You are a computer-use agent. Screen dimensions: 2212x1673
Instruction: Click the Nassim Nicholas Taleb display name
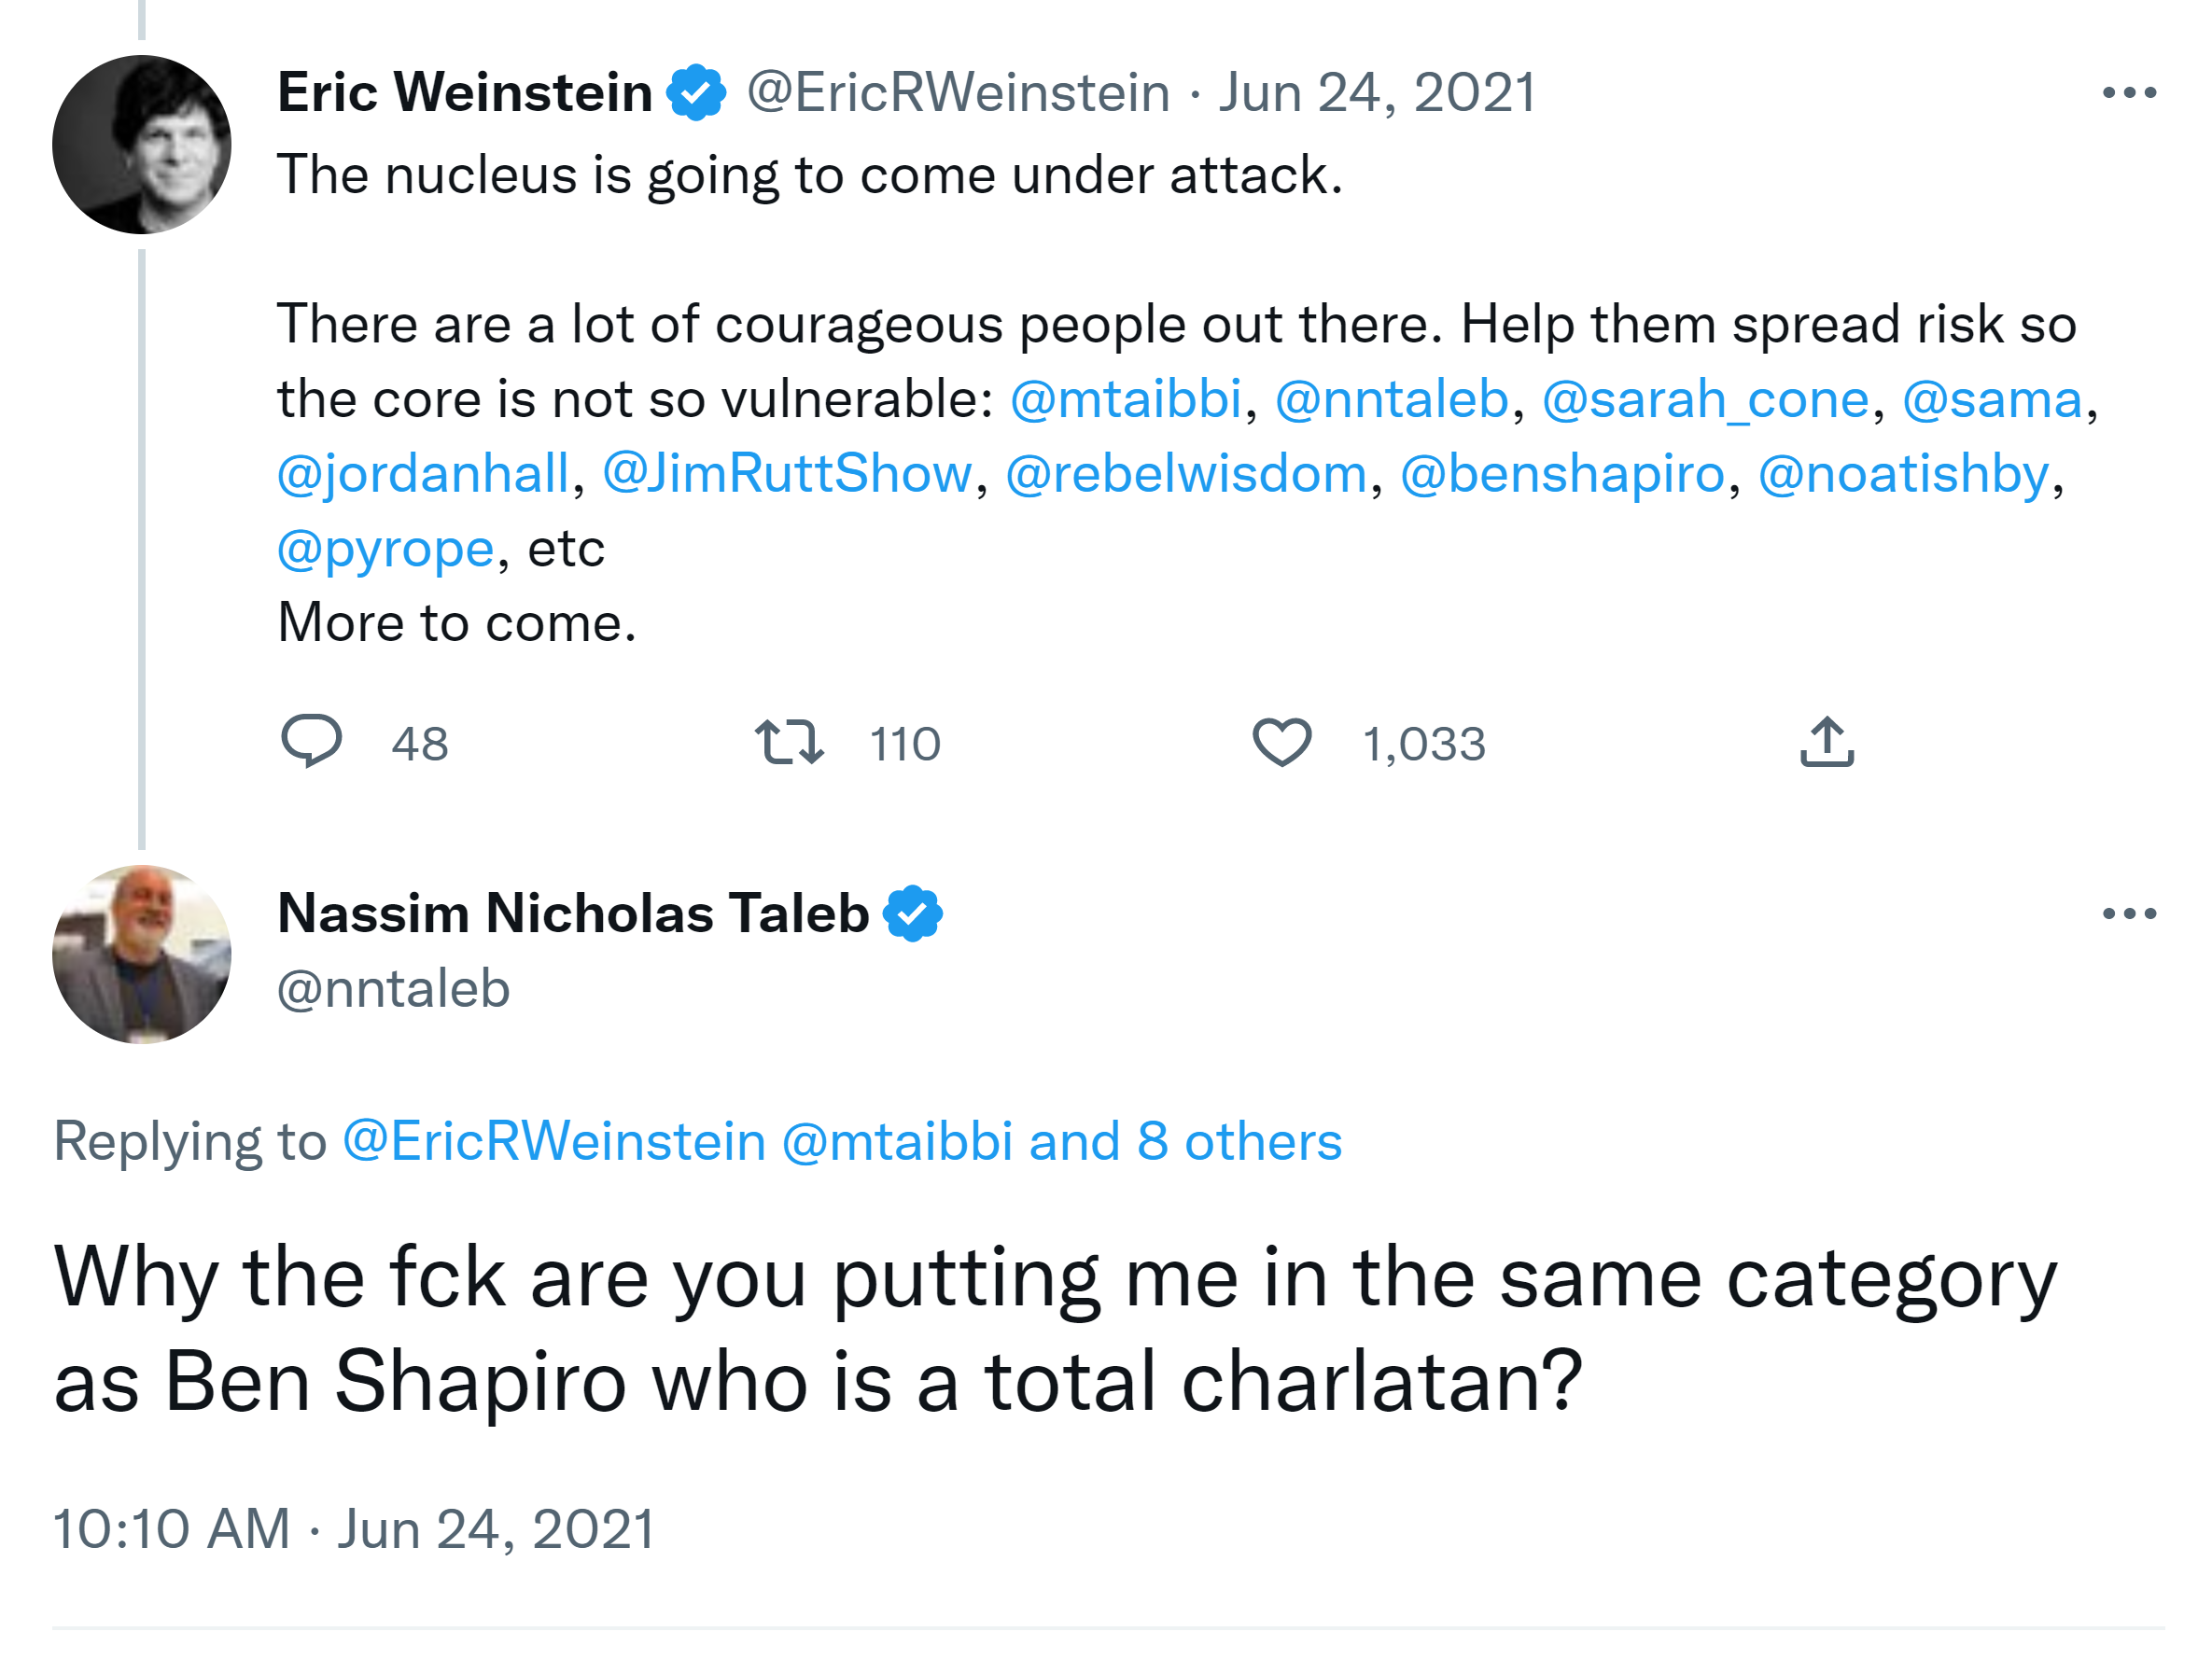pyautogui.click(x=573, y=913)
